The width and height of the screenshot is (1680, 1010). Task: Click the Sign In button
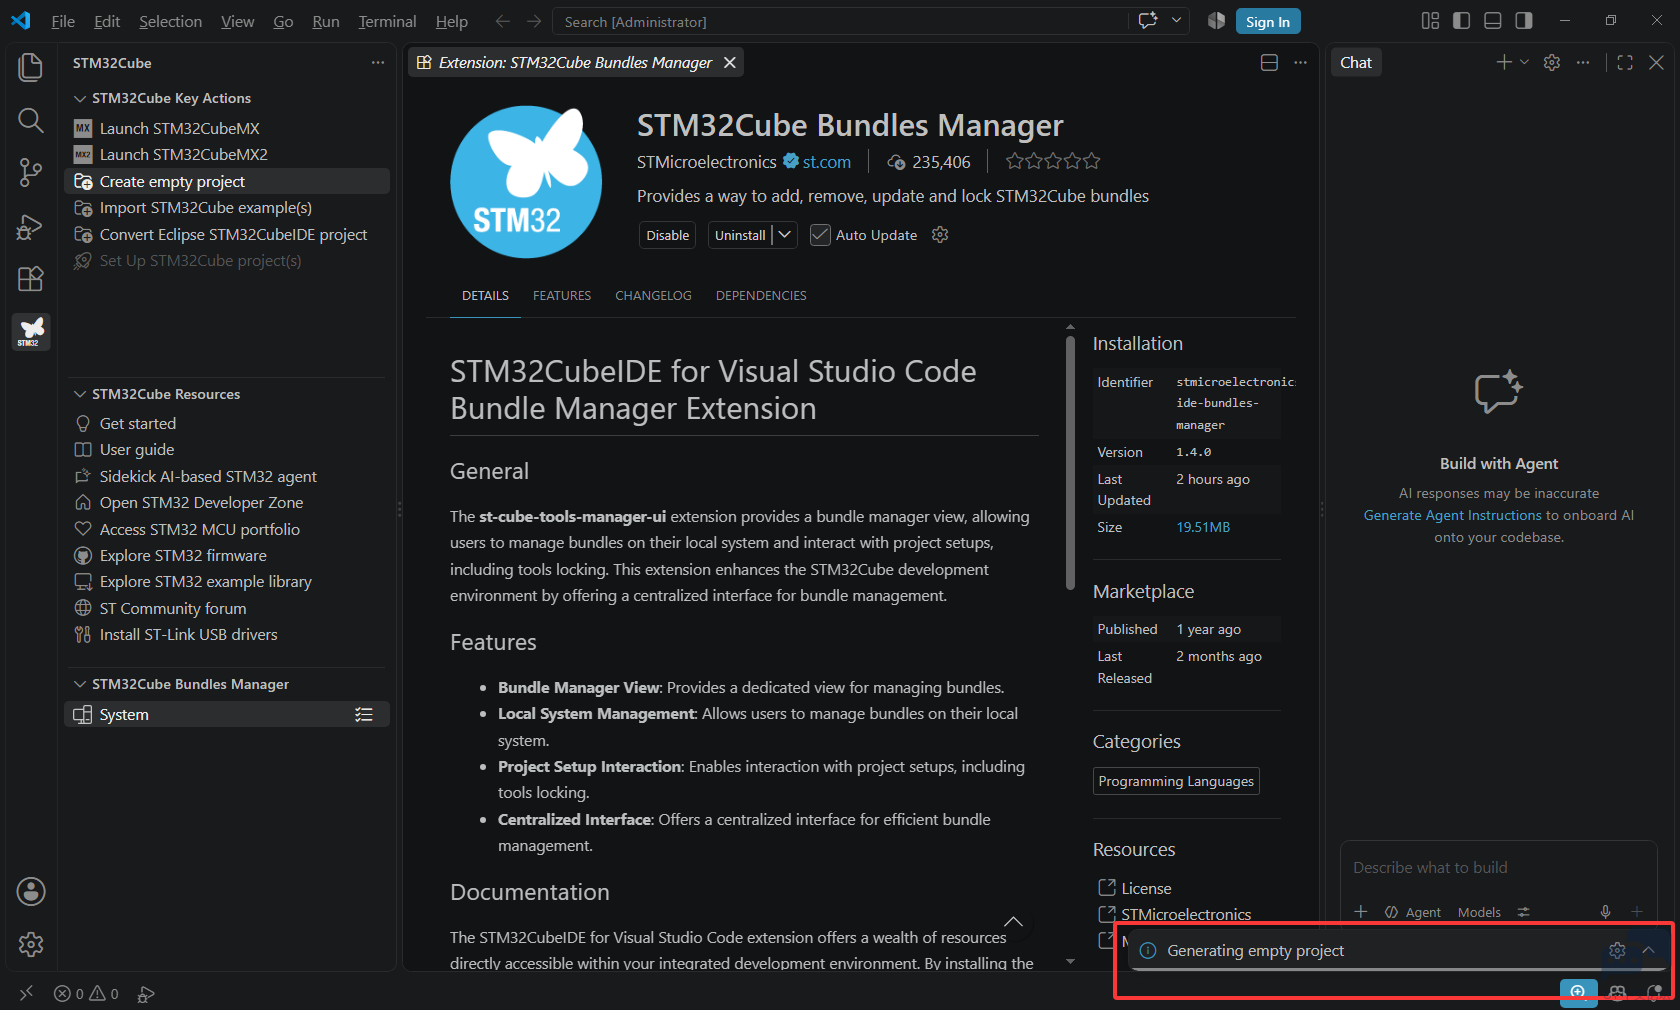point(1268,22)
